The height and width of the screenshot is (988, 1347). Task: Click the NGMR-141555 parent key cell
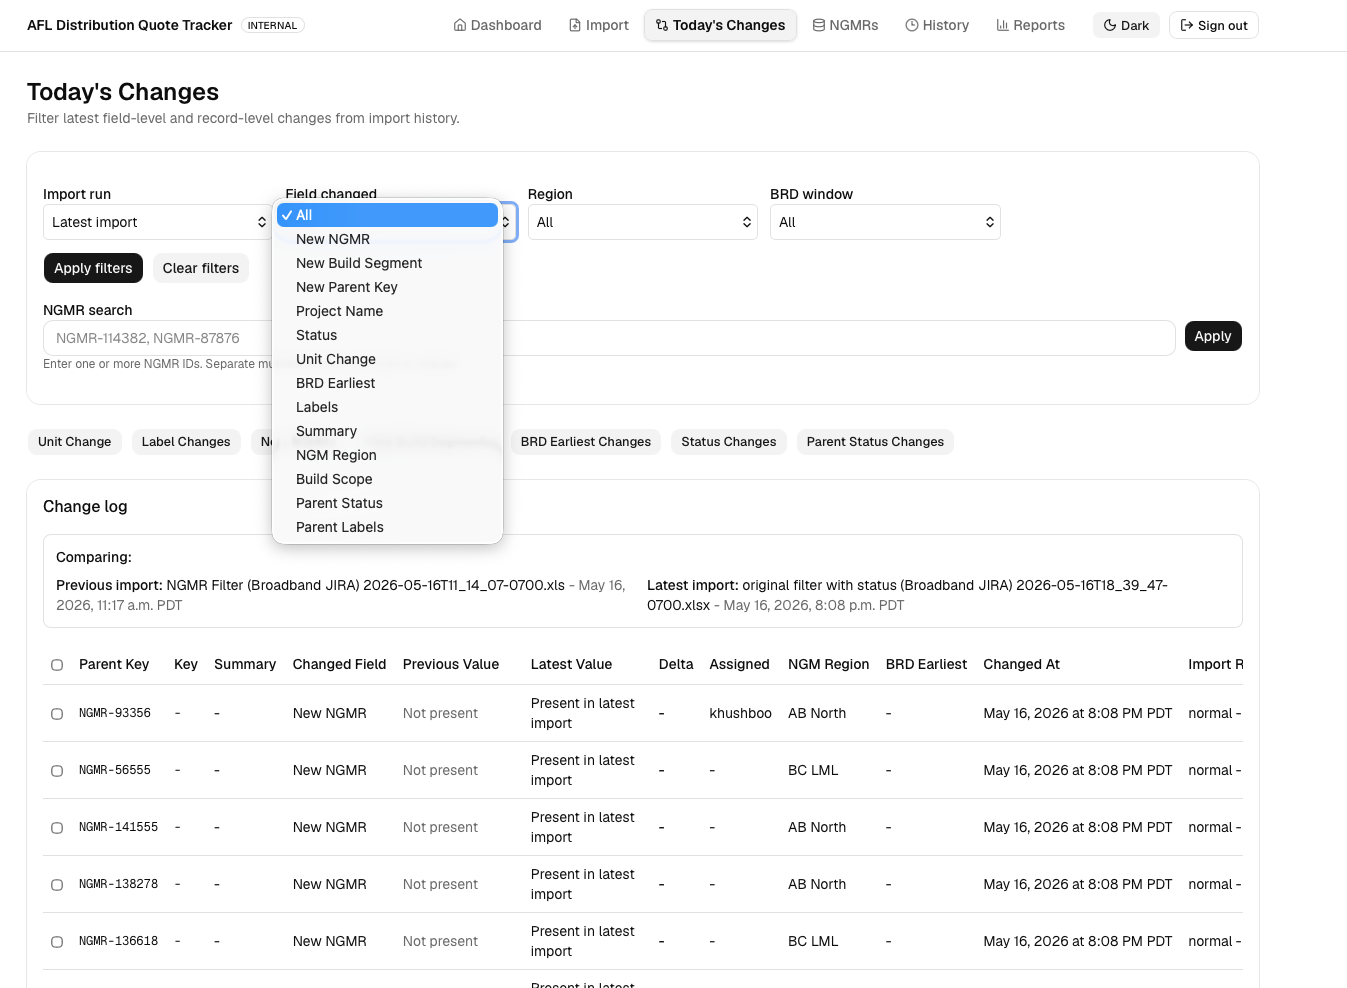[118, 827]
